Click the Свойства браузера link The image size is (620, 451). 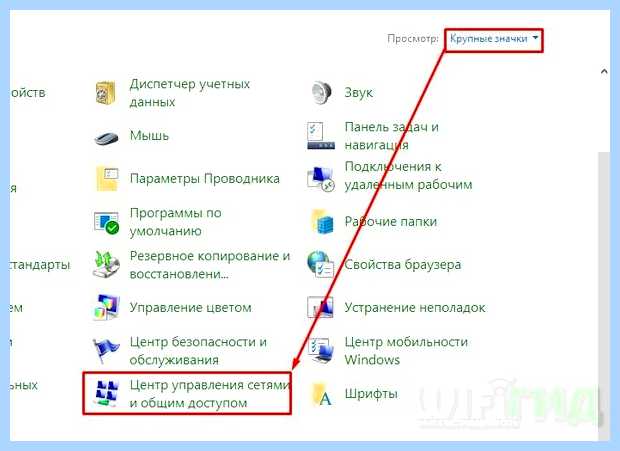[x=403, y=264]
